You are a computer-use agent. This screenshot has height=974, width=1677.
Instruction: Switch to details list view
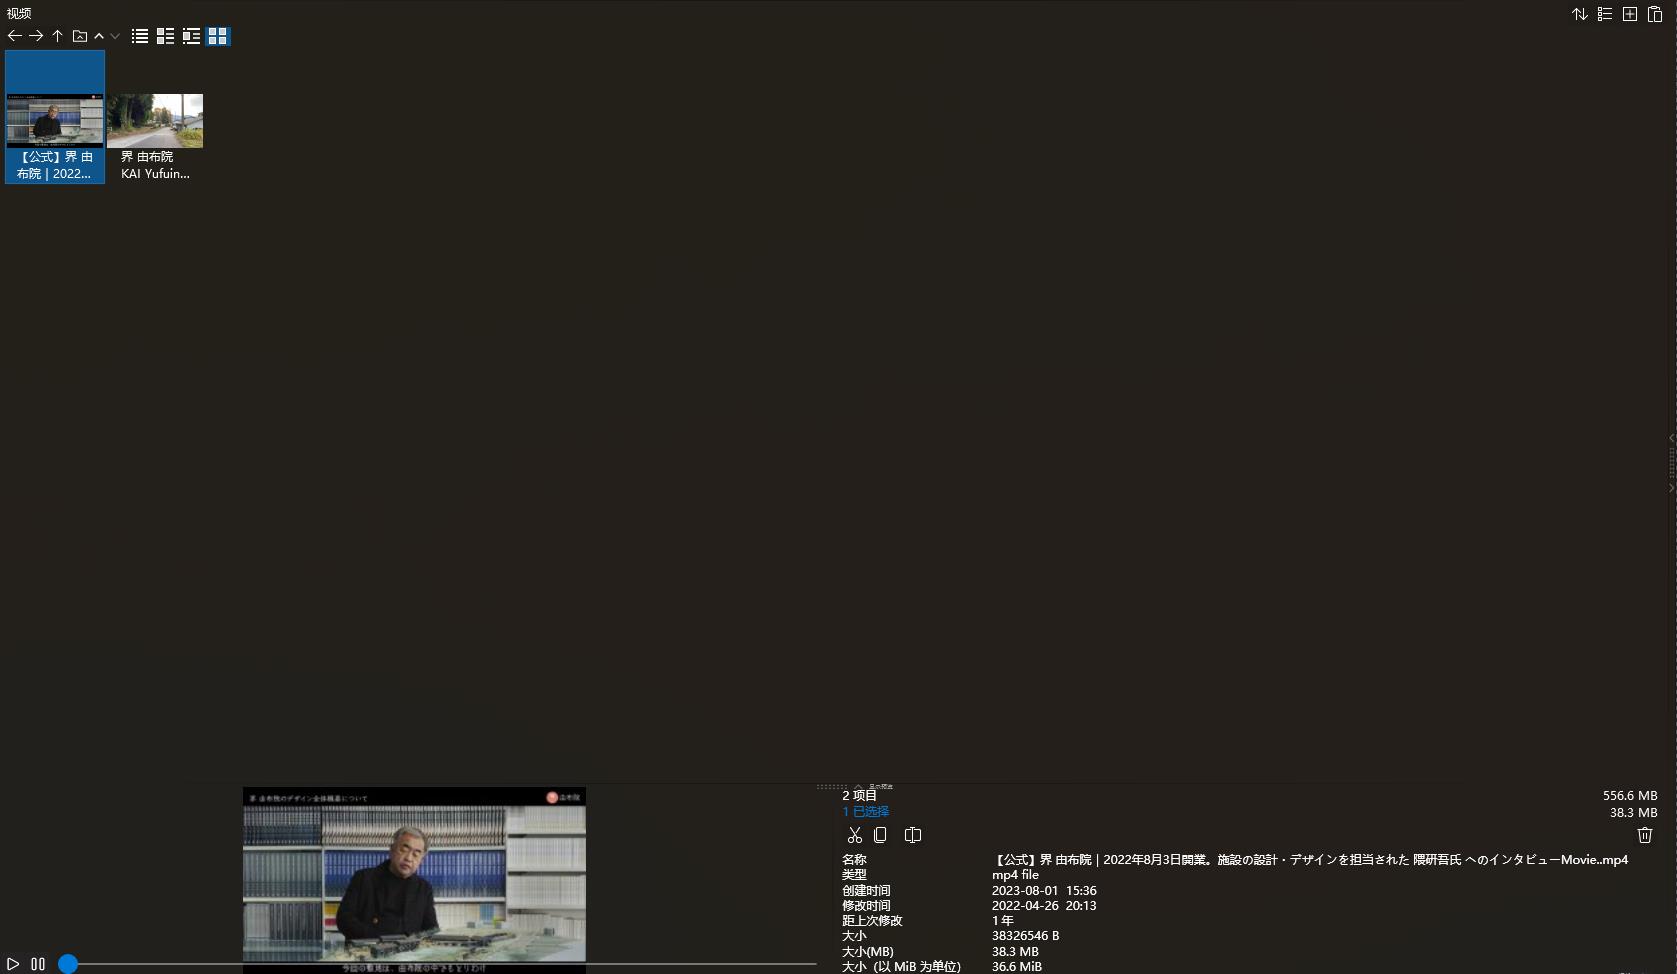tap(165, 36)
